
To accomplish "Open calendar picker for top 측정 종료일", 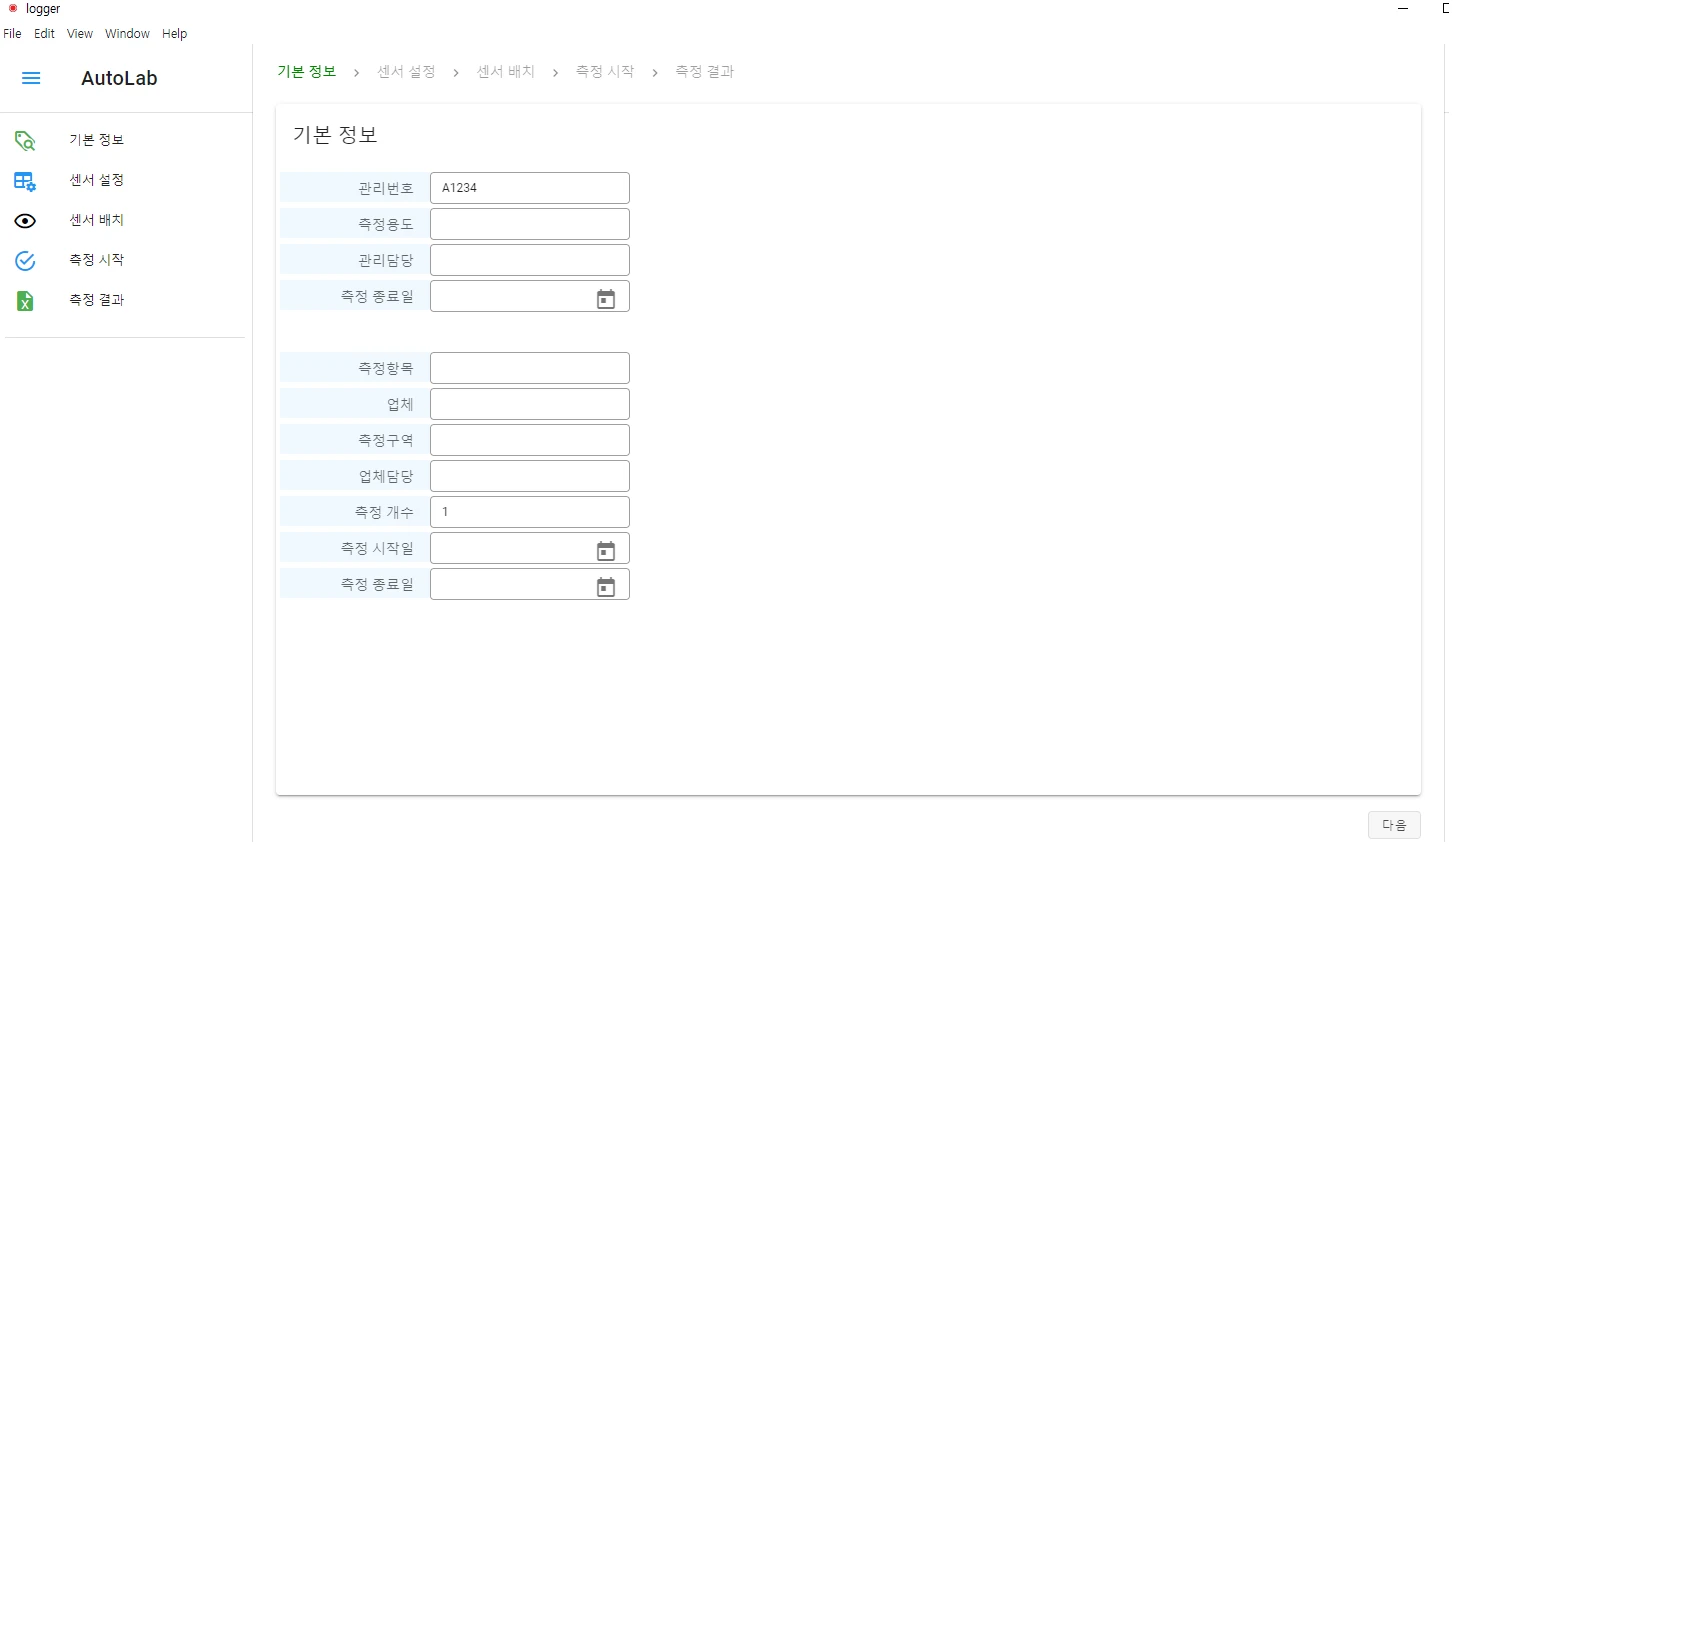I will pos(605,299).
